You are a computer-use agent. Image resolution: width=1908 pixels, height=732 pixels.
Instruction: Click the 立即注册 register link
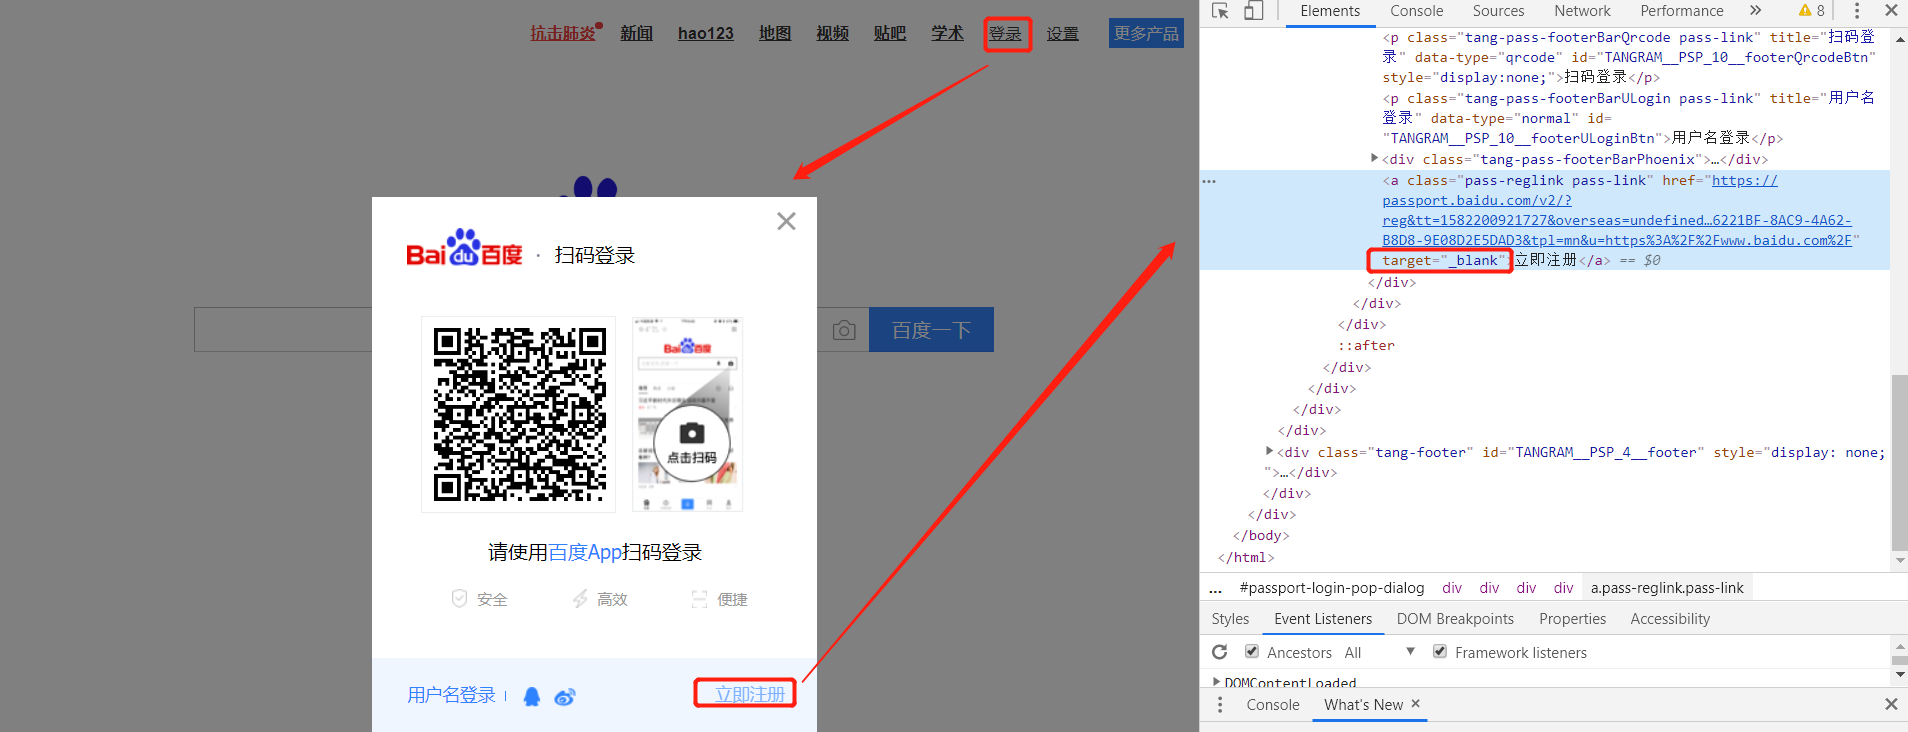[750, 694]
